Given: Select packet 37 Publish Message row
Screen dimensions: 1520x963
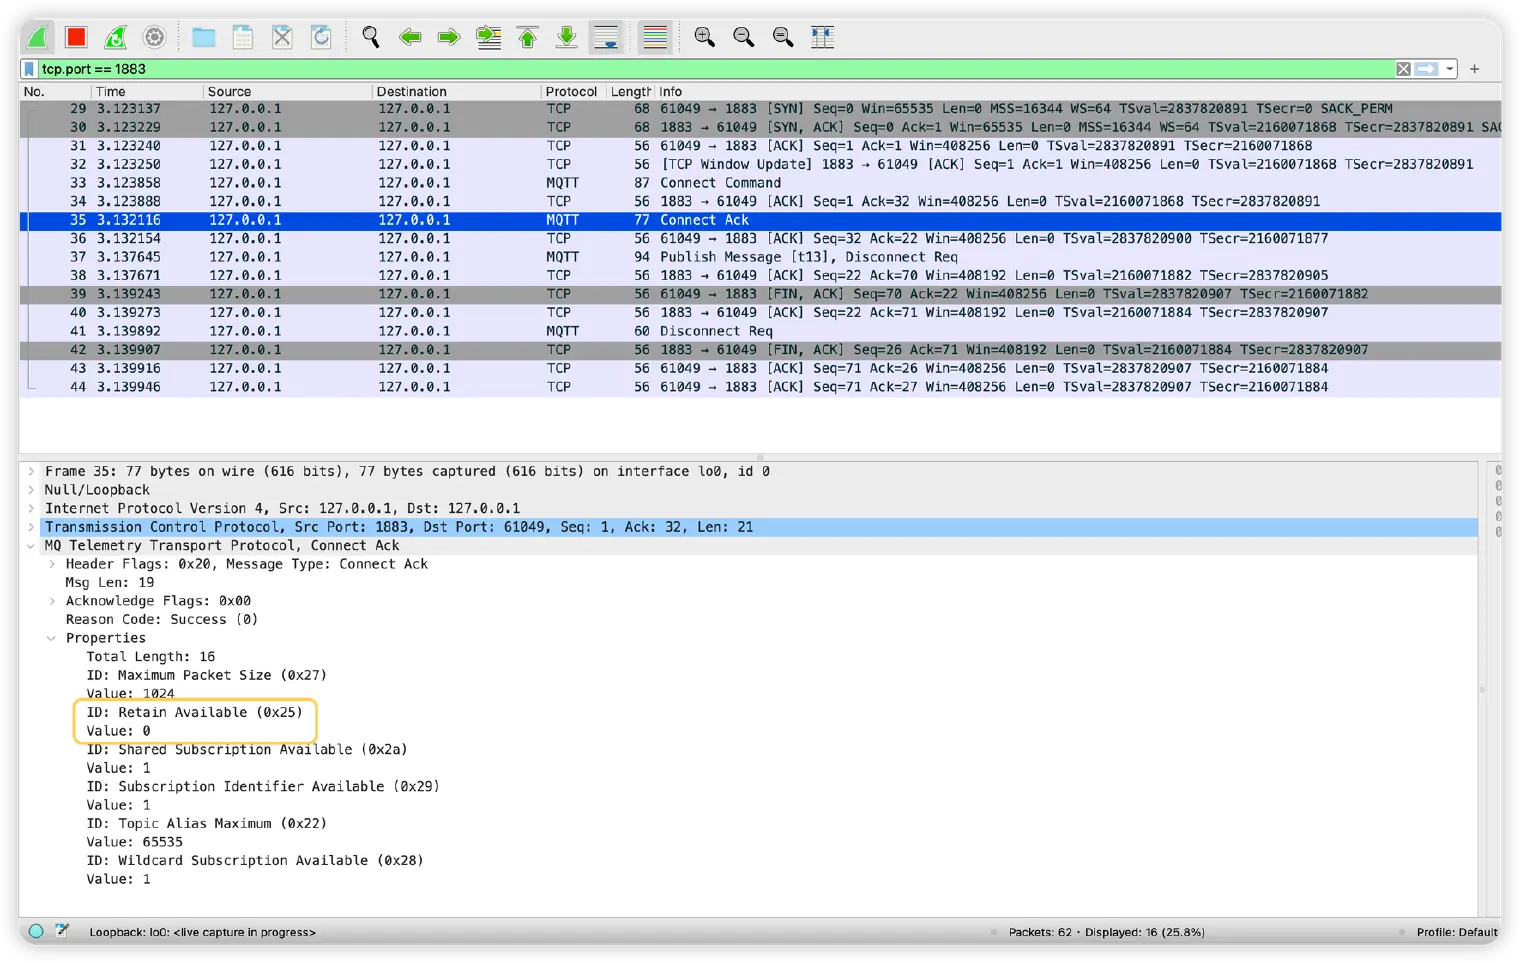Looking at the screenshot, I should pyautogui.click(x=760, y=257).
